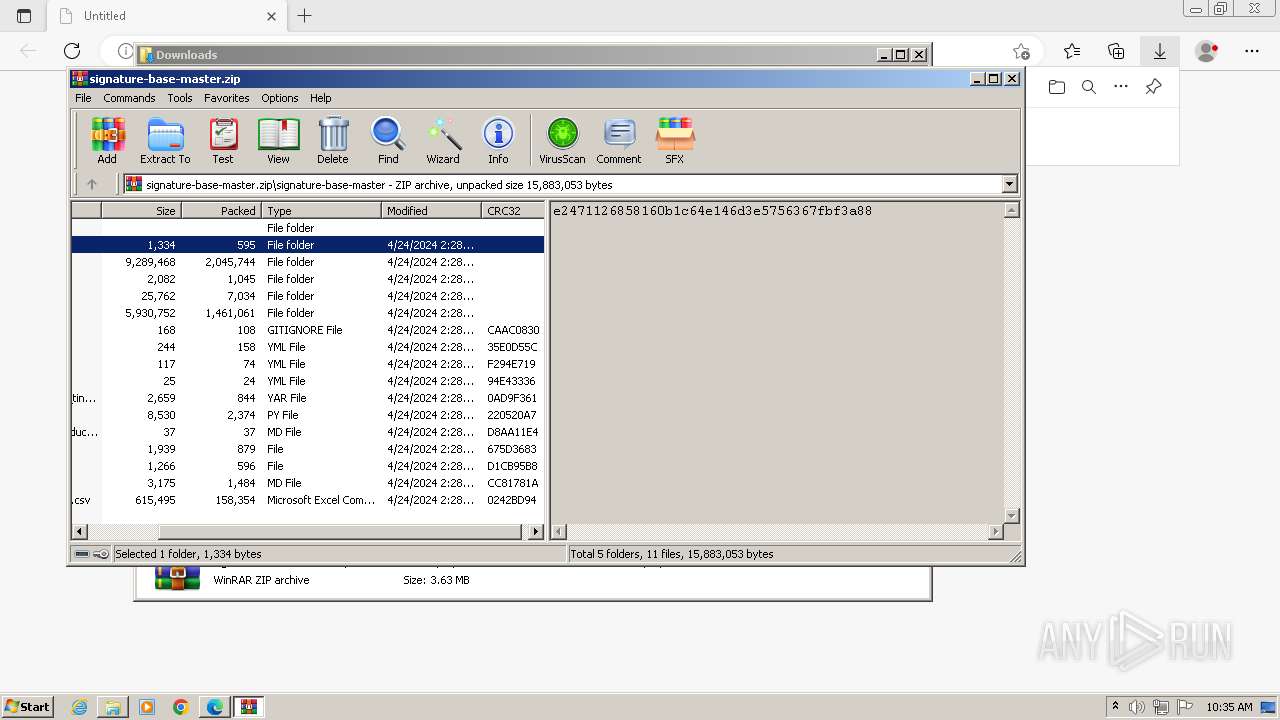1280x720 pixels.
Task: Click the Extract To toolbar icon
Action: click(165, 140)
